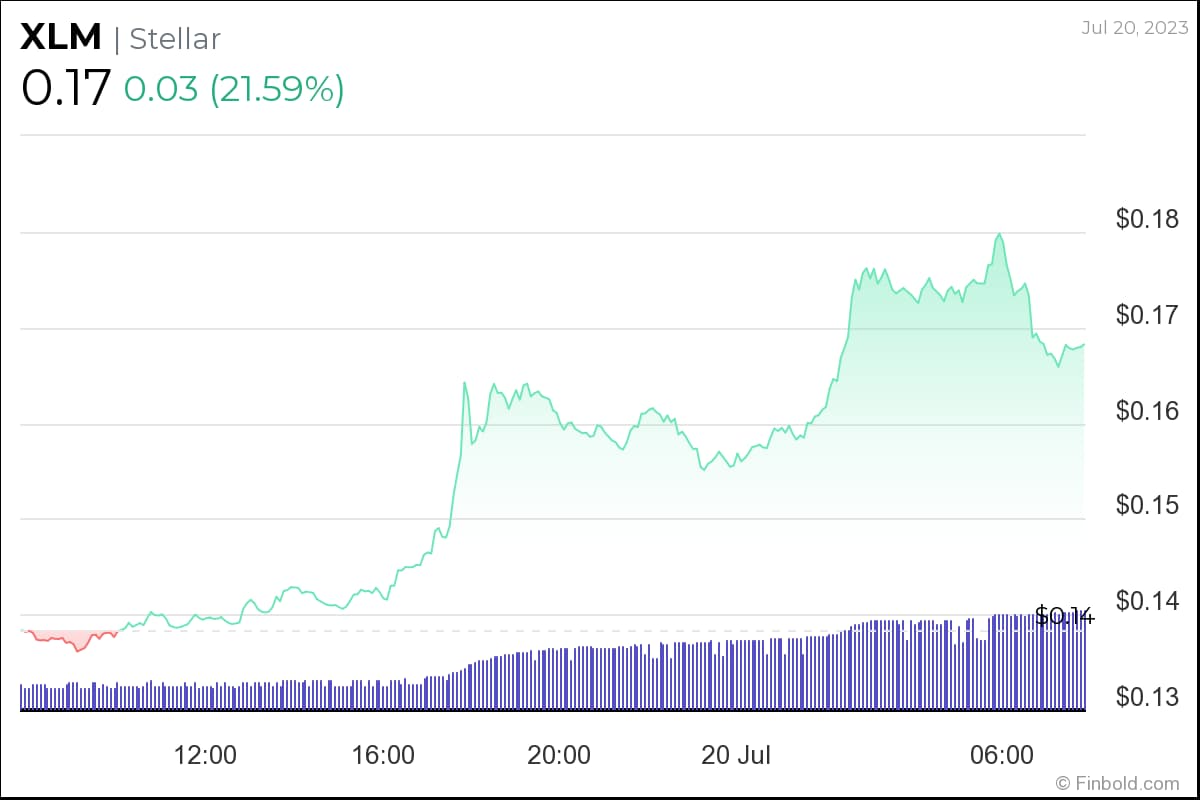Click the XLM ticker symbol
This screenshot has height=800, width=1200.
61,37
